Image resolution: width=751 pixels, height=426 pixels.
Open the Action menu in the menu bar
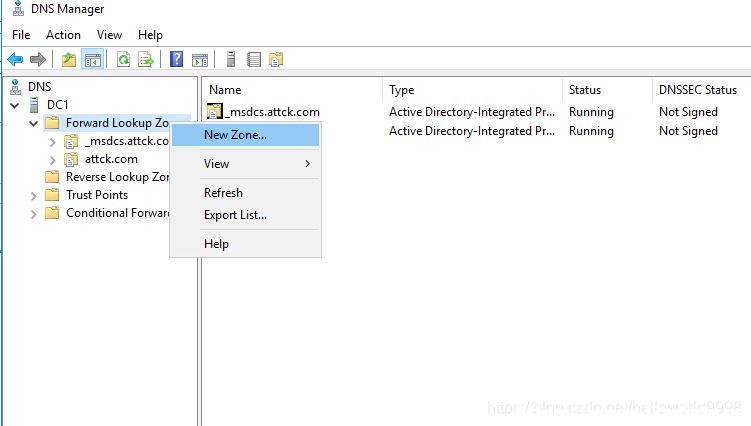pyautogui.click(x=63, y=35)
